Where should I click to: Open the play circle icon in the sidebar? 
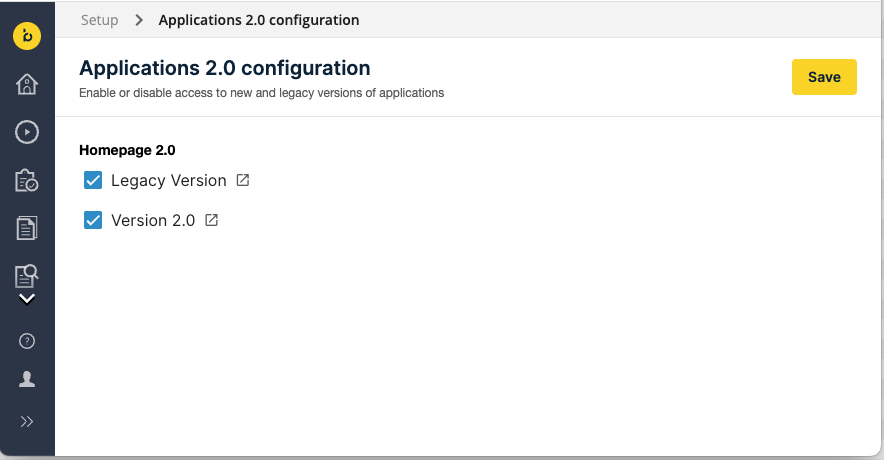tap(27, 131)
